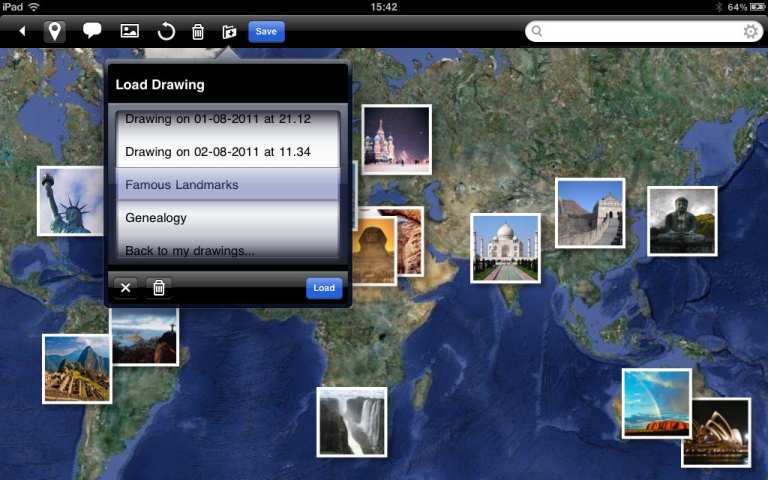Open the Buddha statue photo

[682, 221]
